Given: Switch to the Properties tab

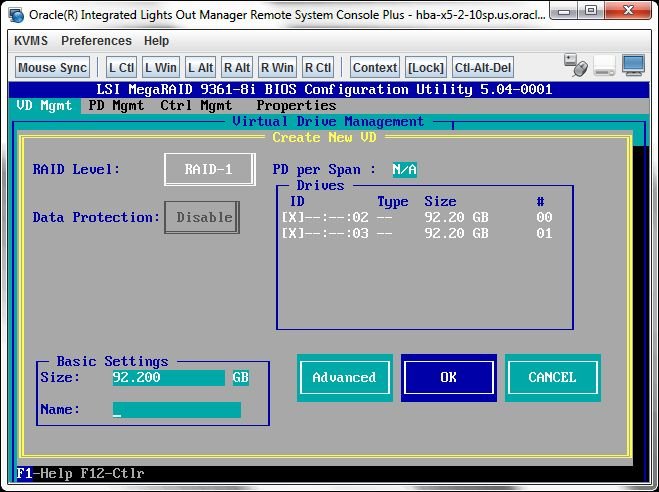Looking at the screenshot, I should [x=296, y=105].
